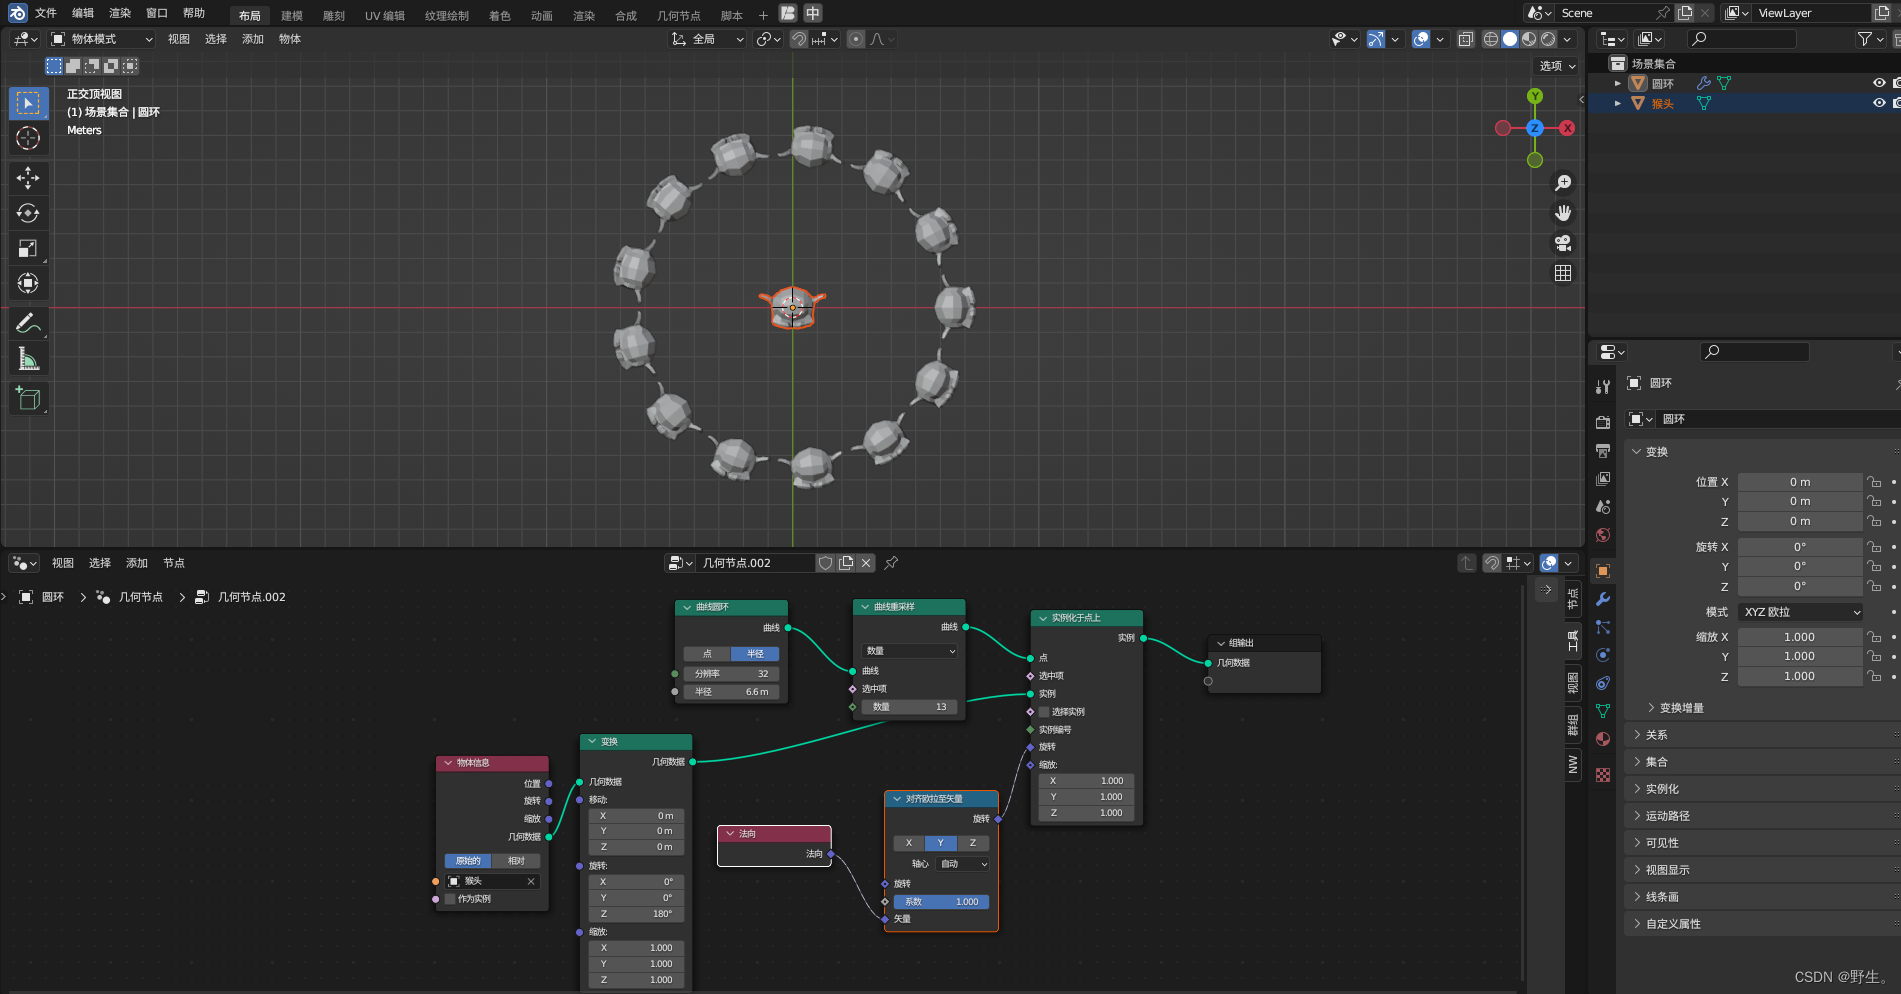1901x994 pixels.
Task: Open the XYZ 欧拉 rotation mode dropdown
Action: (1800, 612)
